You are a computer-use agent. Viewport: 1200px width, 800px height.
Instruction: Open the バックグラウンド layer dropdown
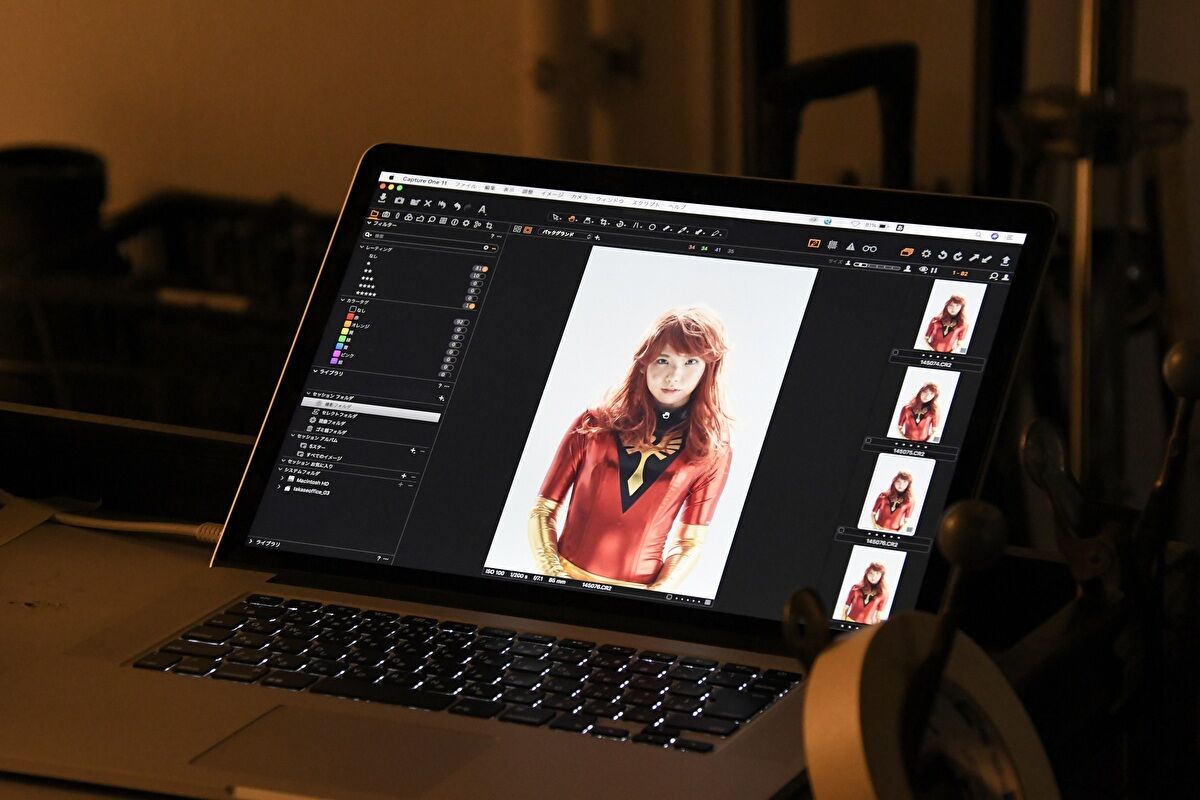pyautogui.click(x=566, y=234)
